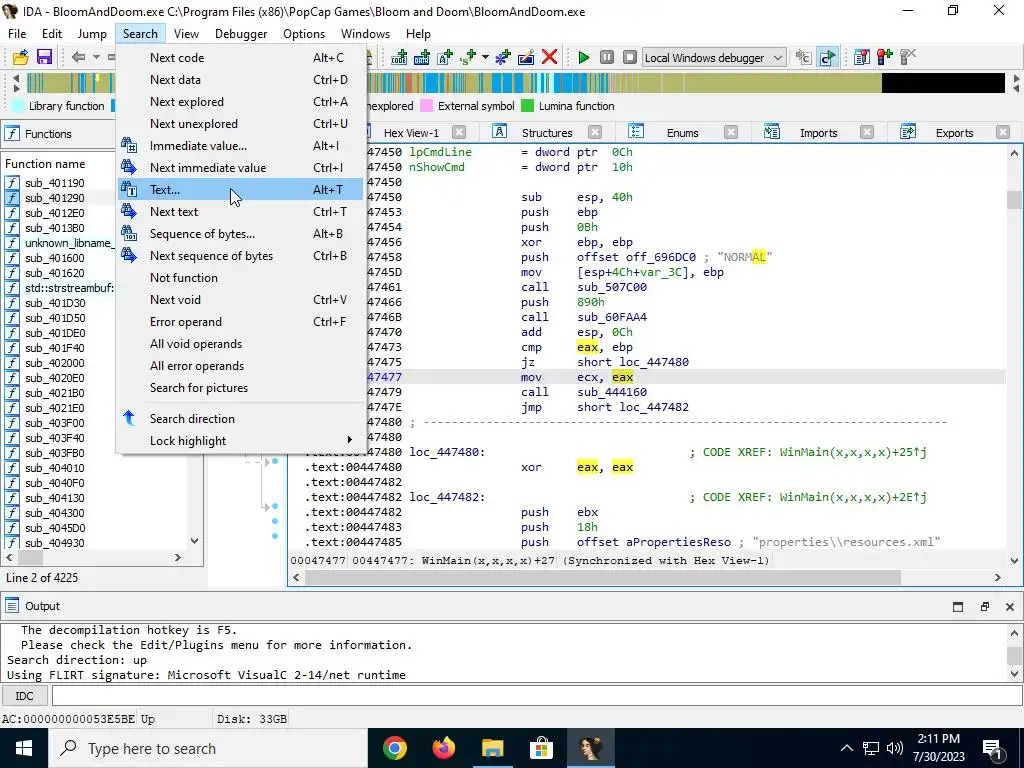1024x768 pixels.
Task: Click the Stop process icon
Action: coord(630,57)
